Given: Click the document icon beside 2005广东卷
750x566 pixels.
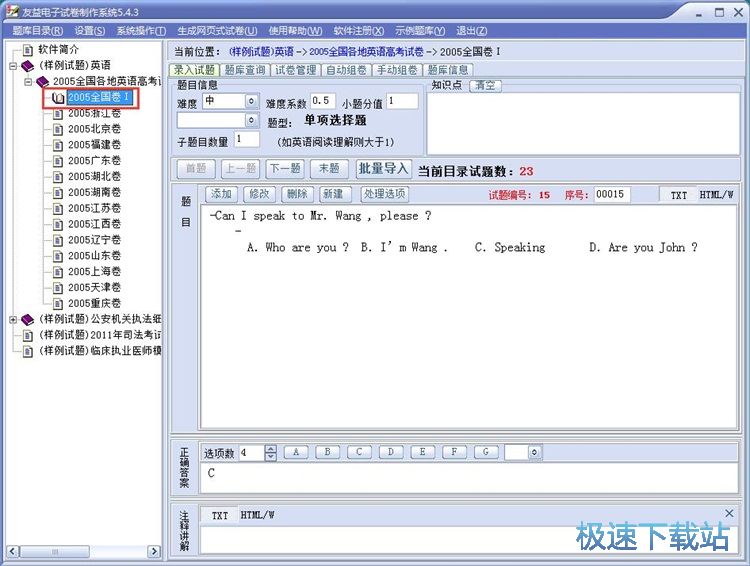Looking at the screenshot, I should pyautogui.click(x=58, y=161).
